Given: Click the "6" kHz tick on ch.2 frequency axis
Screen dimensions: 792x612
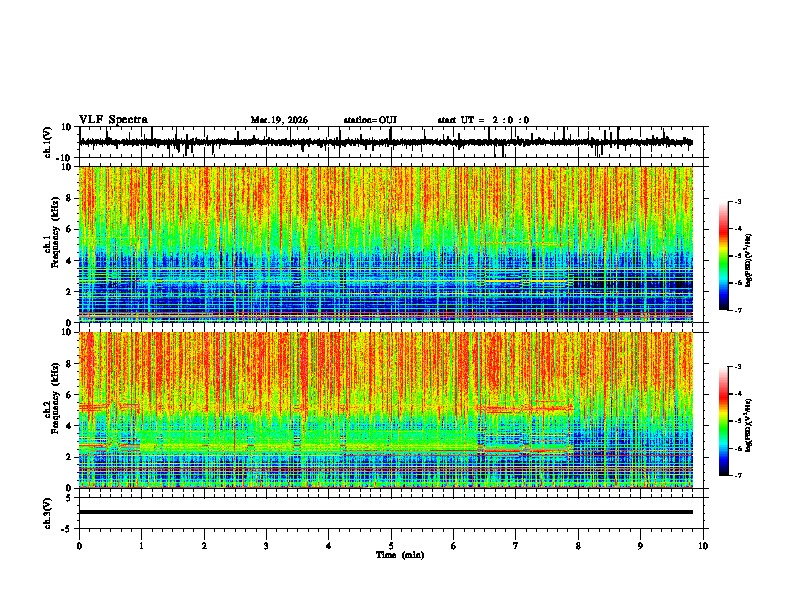Looking at the screenshot, I should coord(70,394).
